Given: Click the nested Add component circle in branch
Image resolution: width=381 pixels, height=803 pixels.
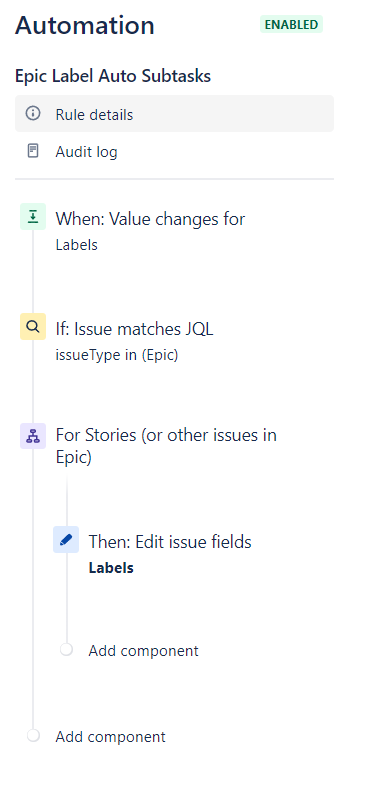Looking at the screenshot, I should pyautogui.click(x=66, y=649).
